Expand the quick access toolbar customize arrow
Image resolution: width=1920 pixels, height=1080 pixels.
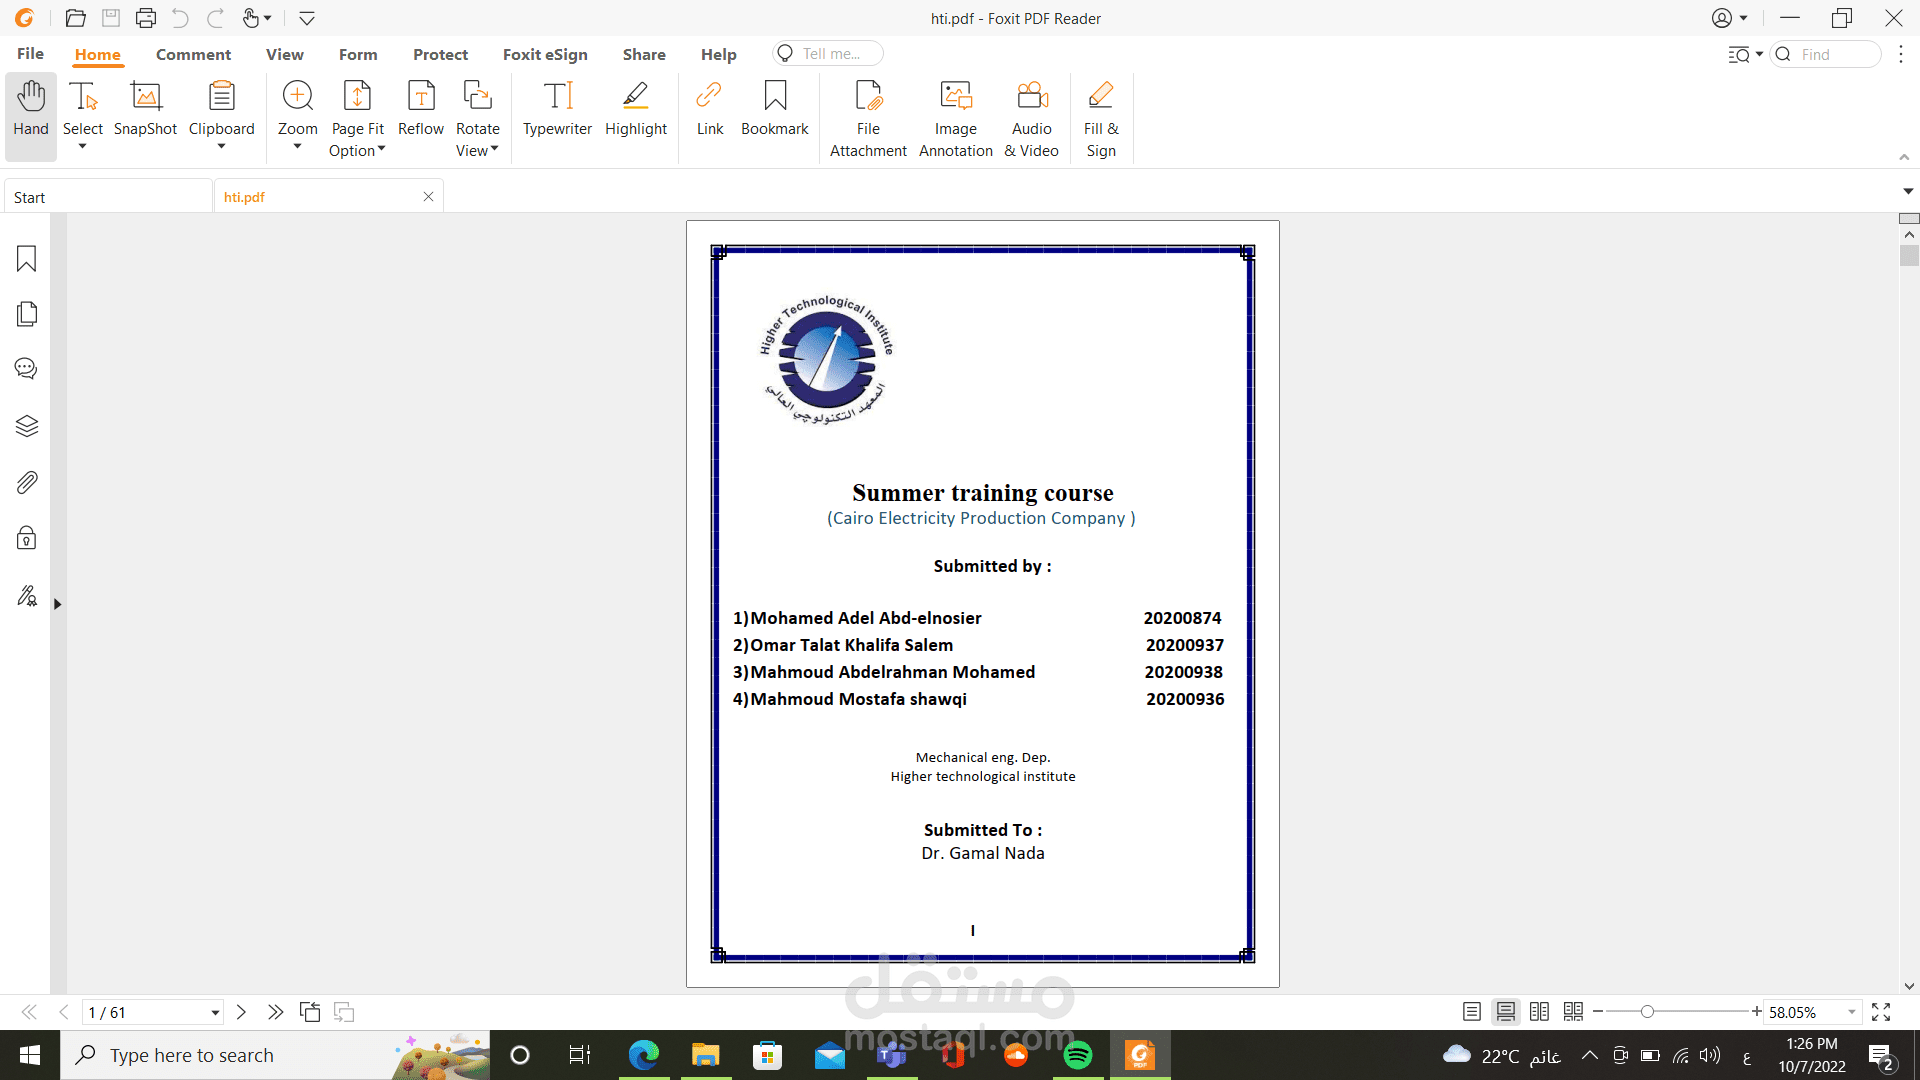[x=307, y=18]
